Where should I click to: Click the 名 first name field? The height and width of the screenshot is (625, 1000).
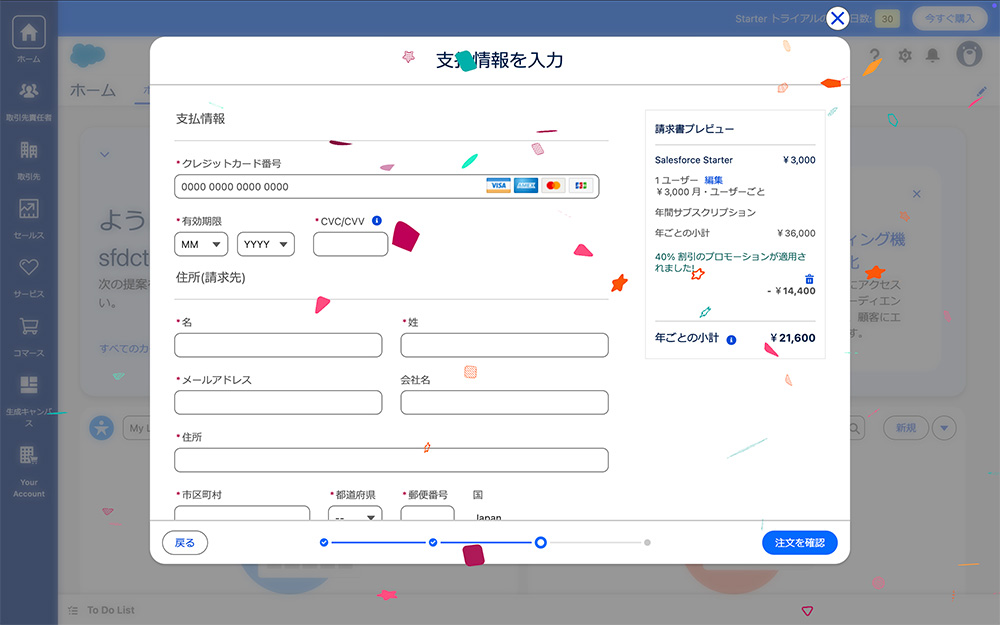pos(278,345)
